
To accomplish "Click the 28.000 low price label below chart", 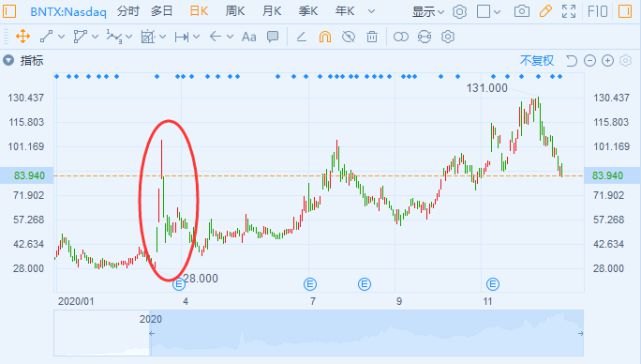I will pyautogui.click(x=201, y=279).
